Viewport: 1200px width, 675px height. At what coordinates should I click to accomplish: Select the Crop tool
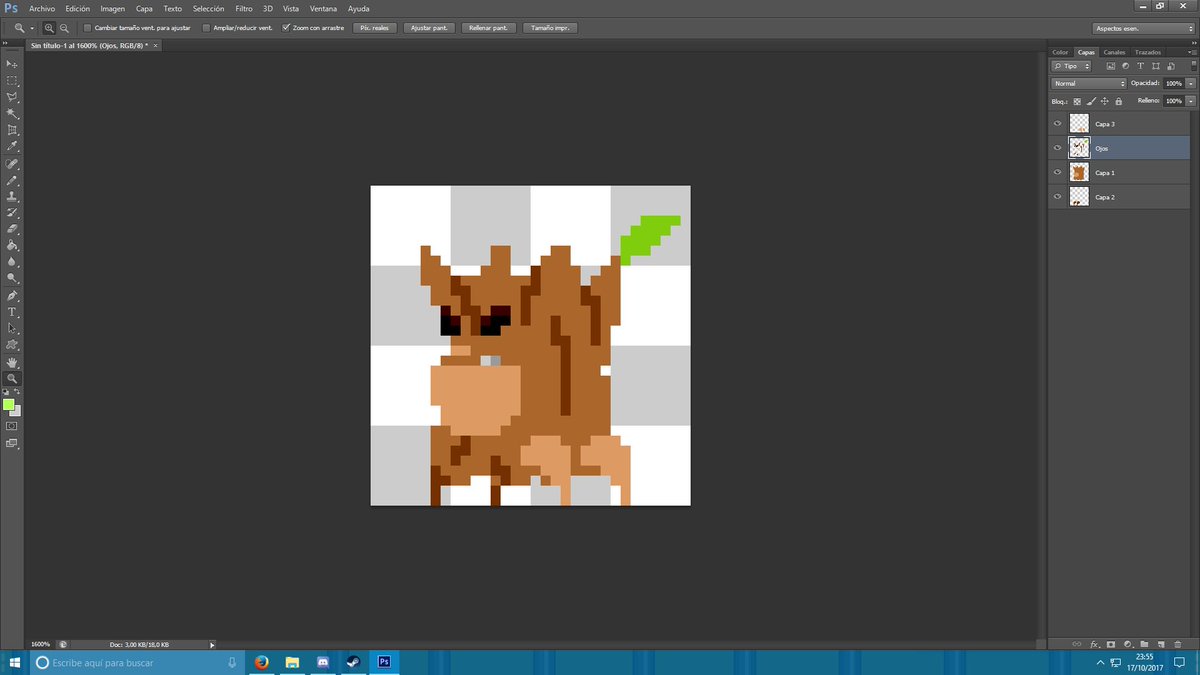[x=12, y=130]
